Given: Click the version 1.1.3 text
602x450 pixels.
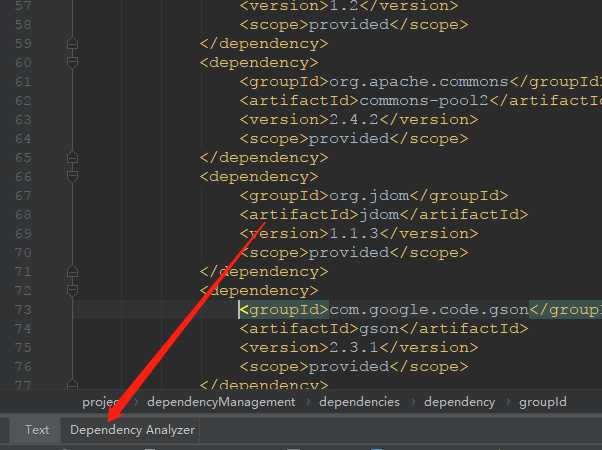Looking at the screenshot, I should pos(354,233).
